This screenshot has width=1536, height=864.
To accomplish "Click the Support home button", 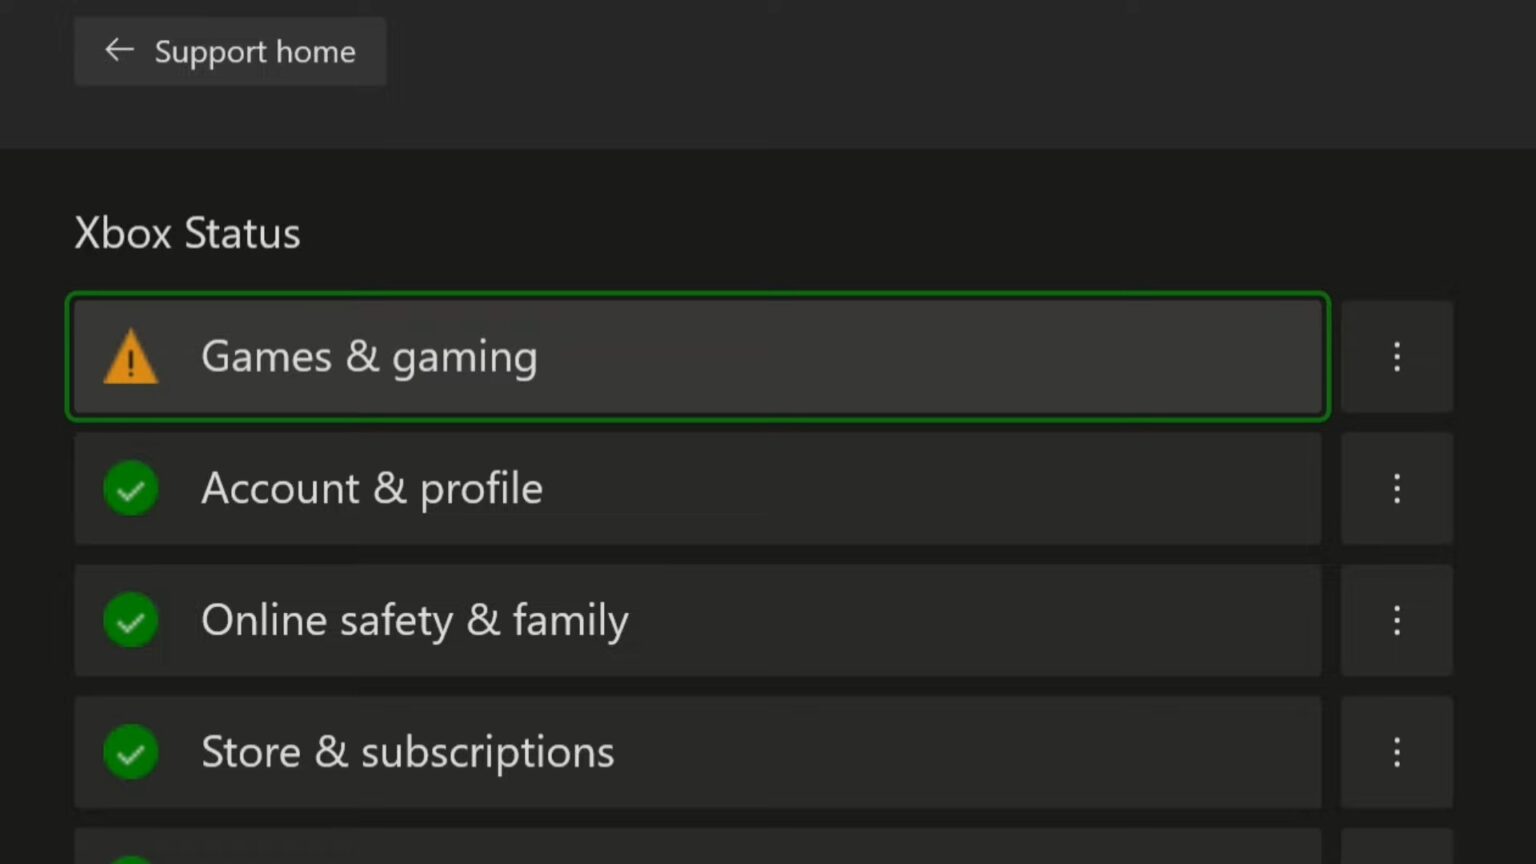I will pos(230,50).
